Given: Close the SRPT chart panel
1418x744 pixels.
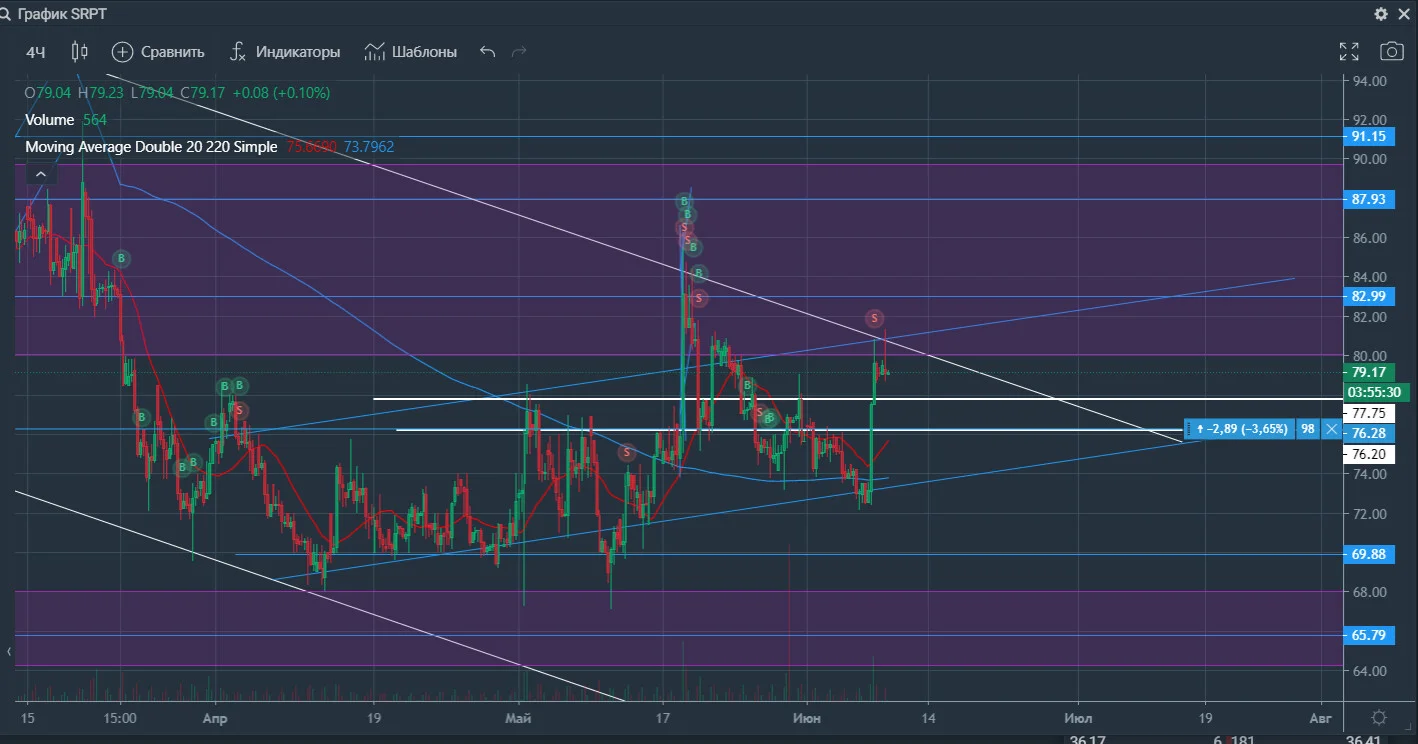Looking at the screenshot, I should (x=1404, y=14).
